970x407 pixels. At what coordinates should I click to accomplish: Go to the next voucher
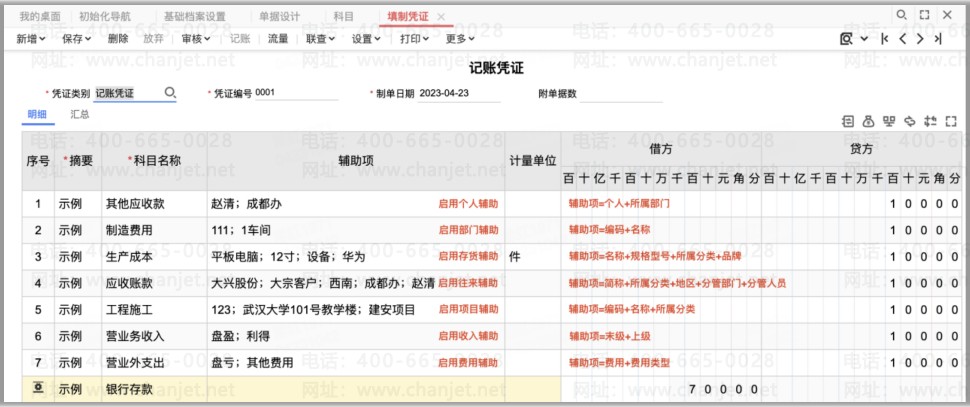(920, 39)
